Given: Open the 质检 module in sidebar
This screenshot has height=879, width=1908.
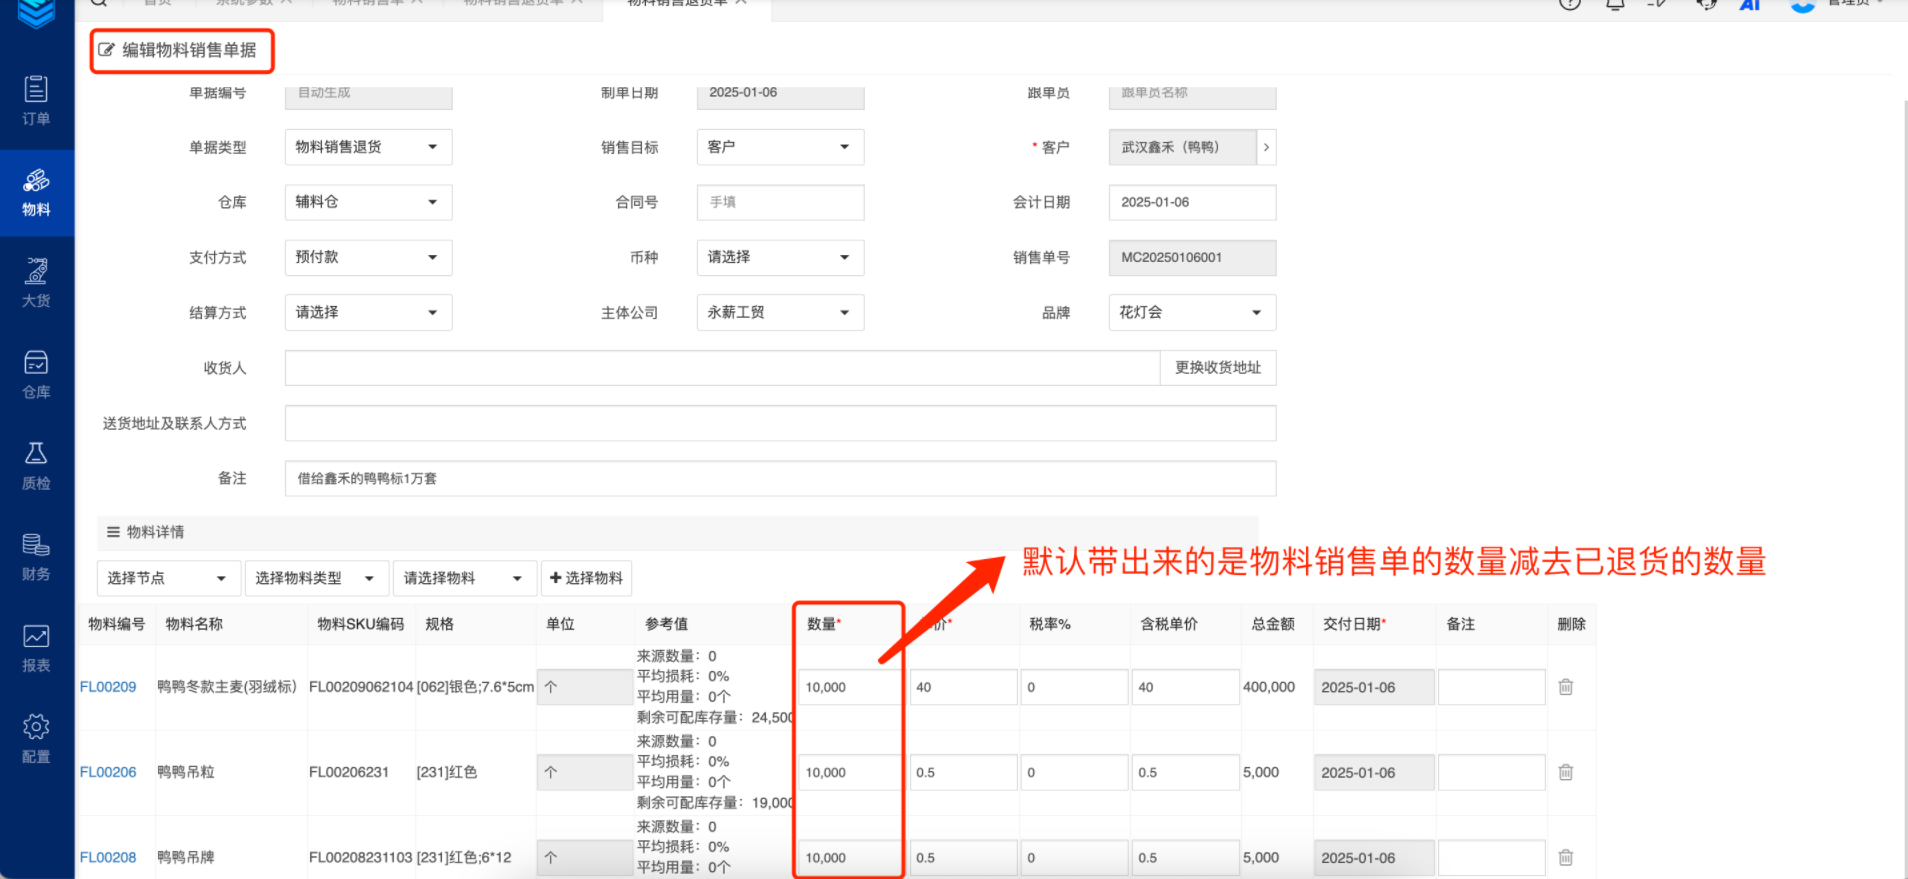Looking at the screenshot, I should 36,466.
